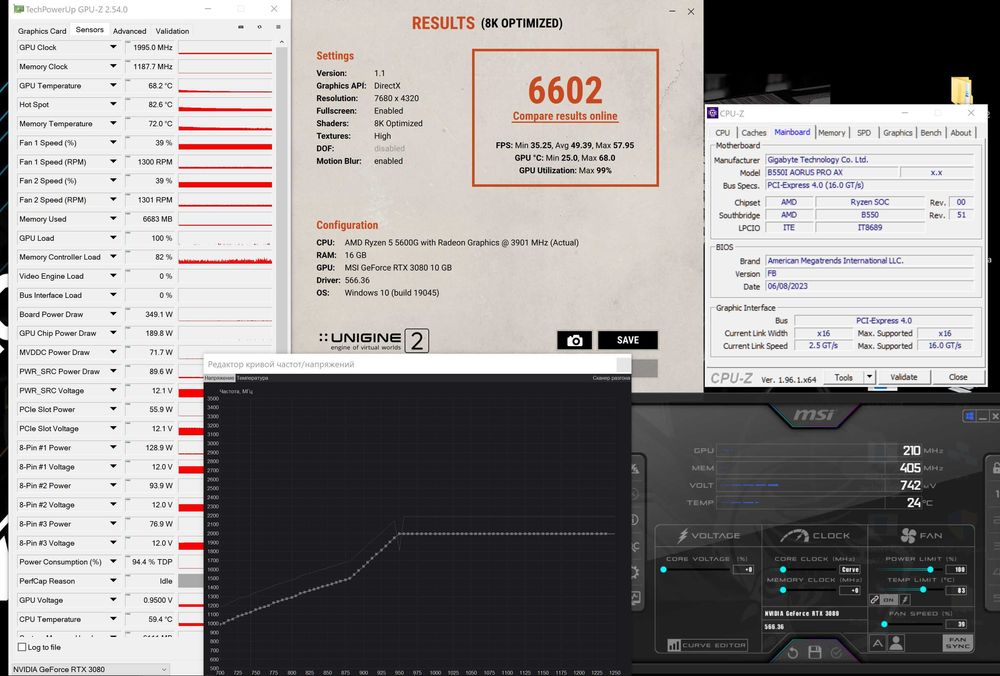Click Afterburner reset settings icon
Screen dimensions: 1000x676
793,652
